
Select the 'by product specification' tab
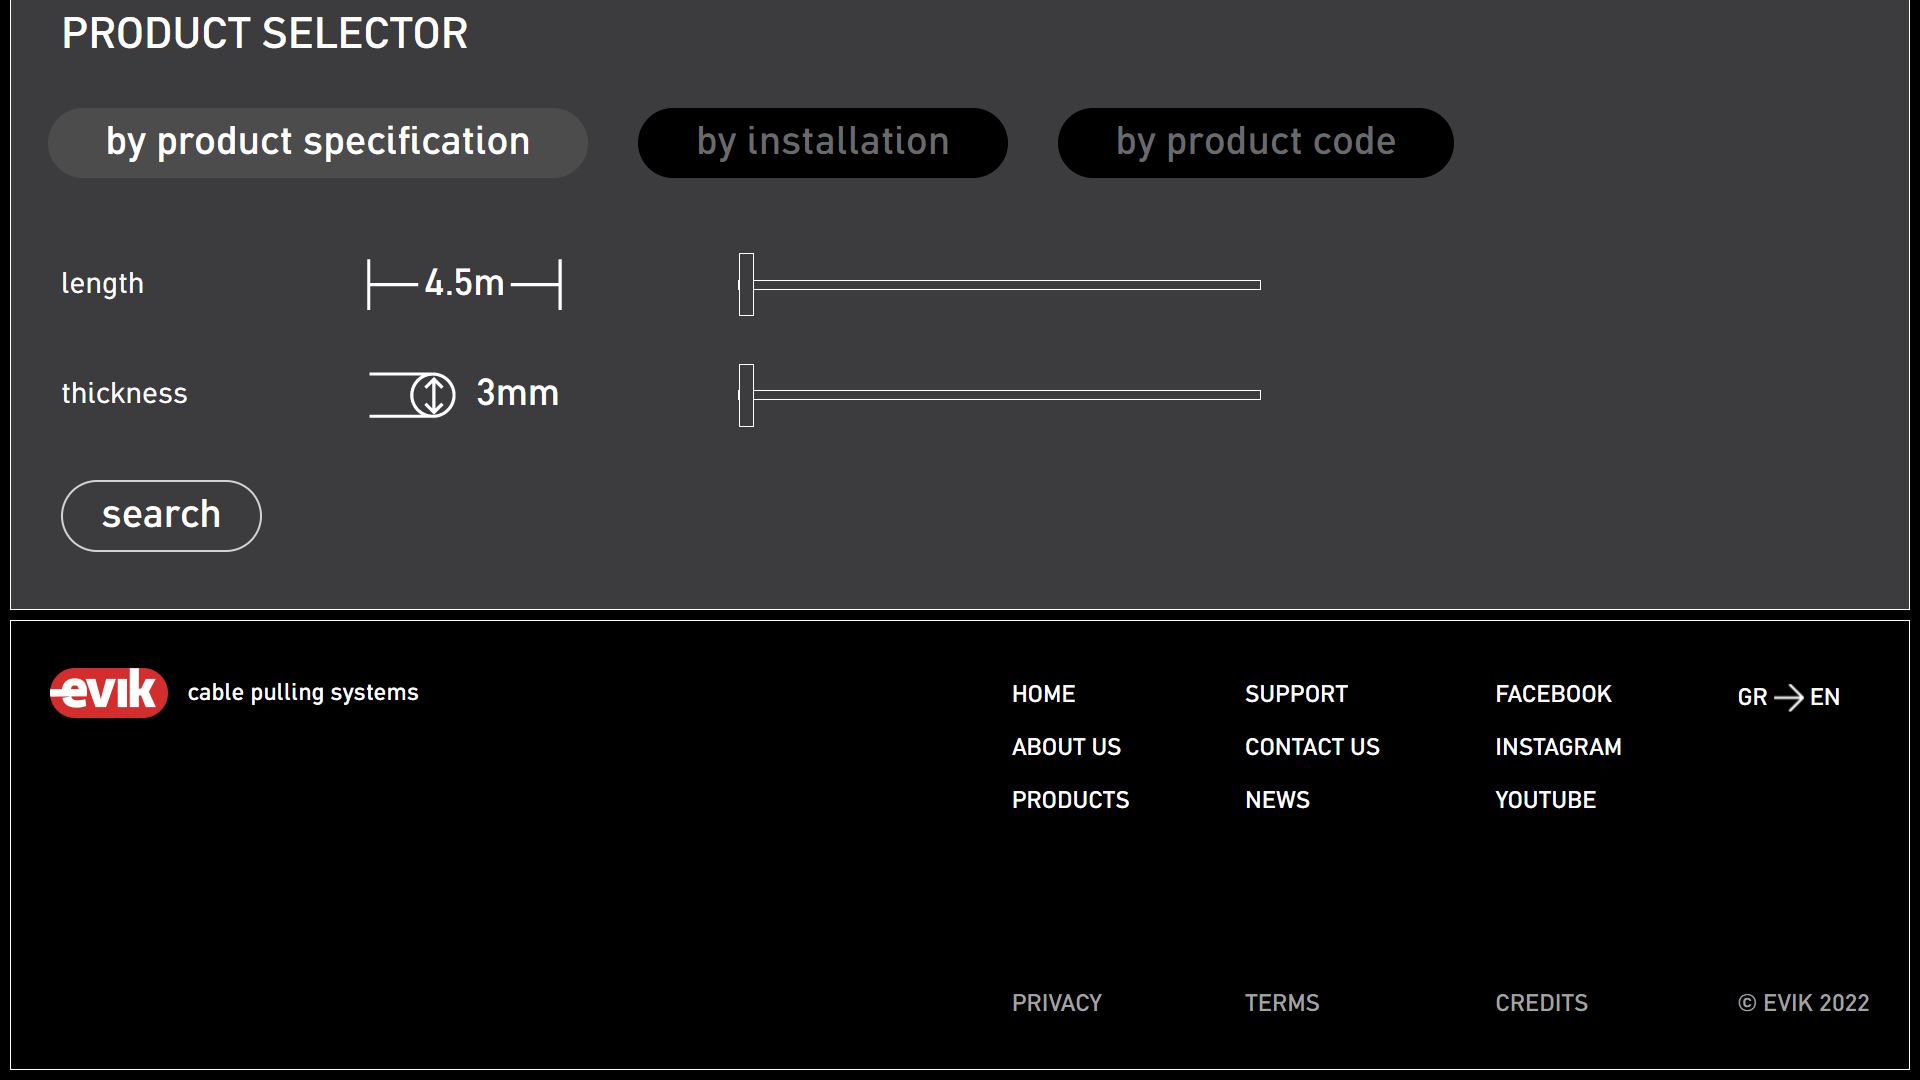[318, 143]
